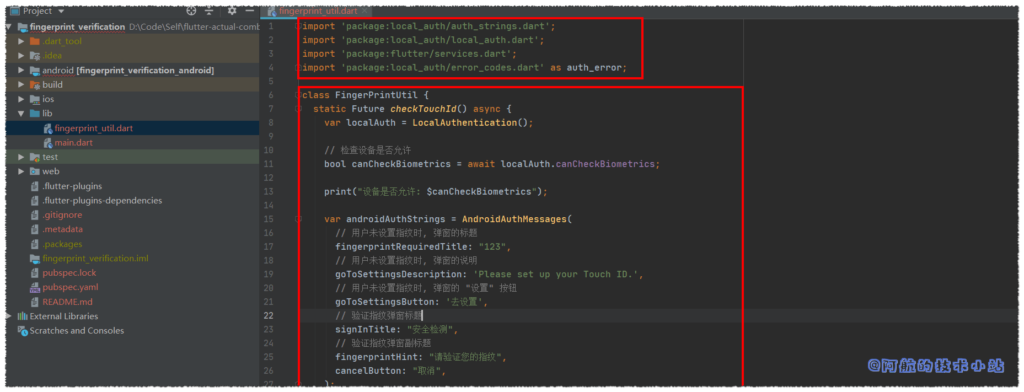The height and width of the screenshot is (392, 1024).
Task: Select the fingerprint_util.dart editor tab
Action: pos(316,11)
